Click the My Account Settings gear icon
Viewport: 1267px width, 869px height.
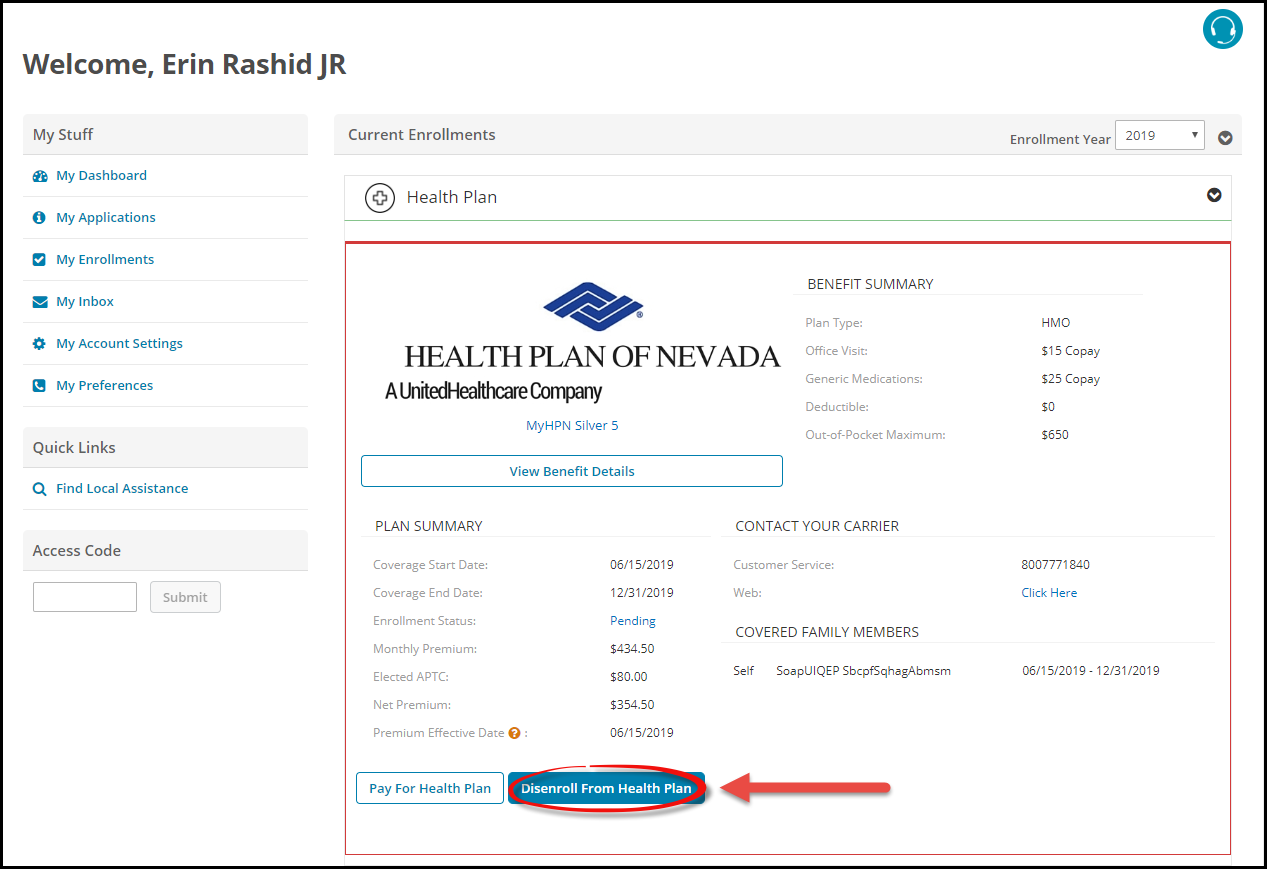39,344
